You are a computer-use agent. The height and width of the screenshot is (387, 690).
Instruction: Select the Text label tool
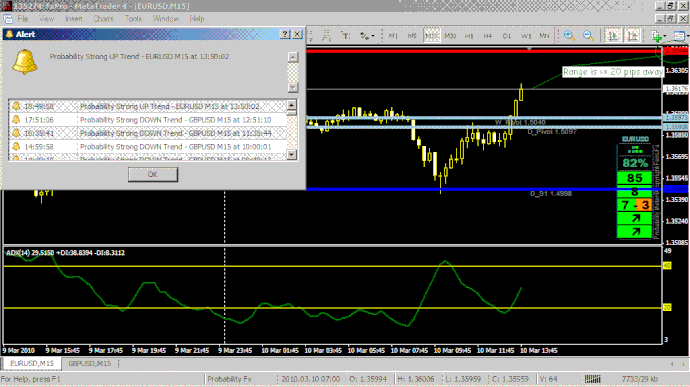click(345, 36)
